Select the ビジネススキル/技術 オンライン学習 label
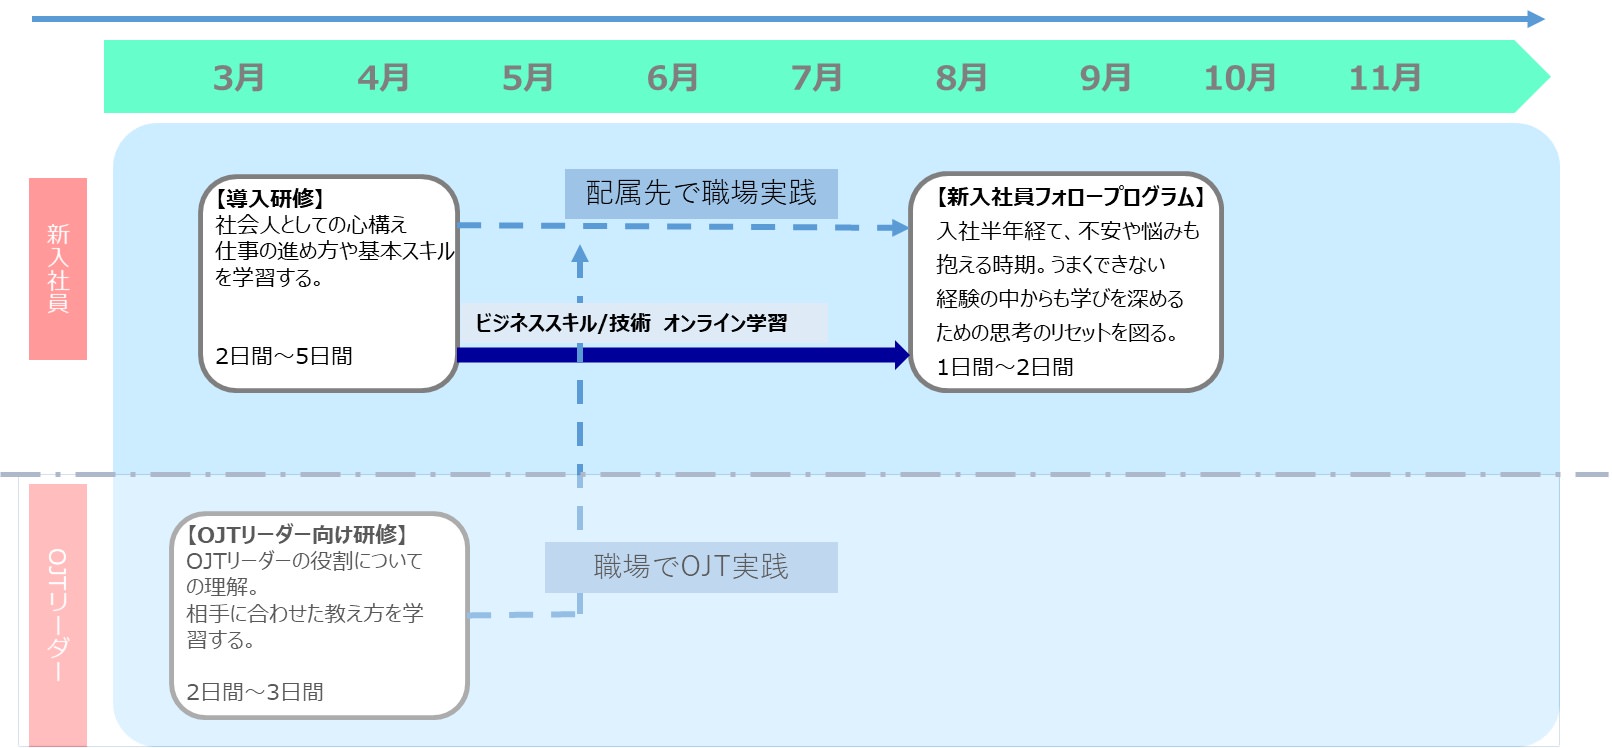 pyautogui.click(x=643, y=323)
